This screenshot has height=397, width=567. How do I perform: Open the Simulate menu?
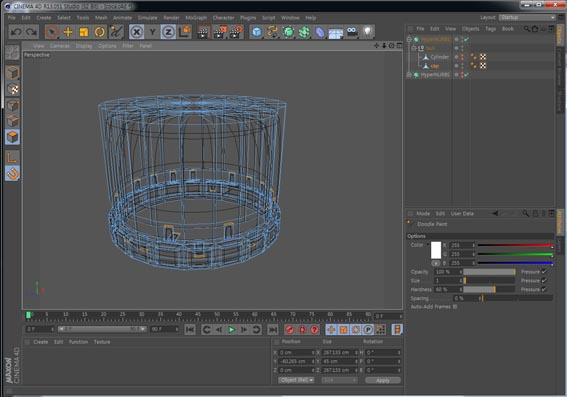(148, 18)
